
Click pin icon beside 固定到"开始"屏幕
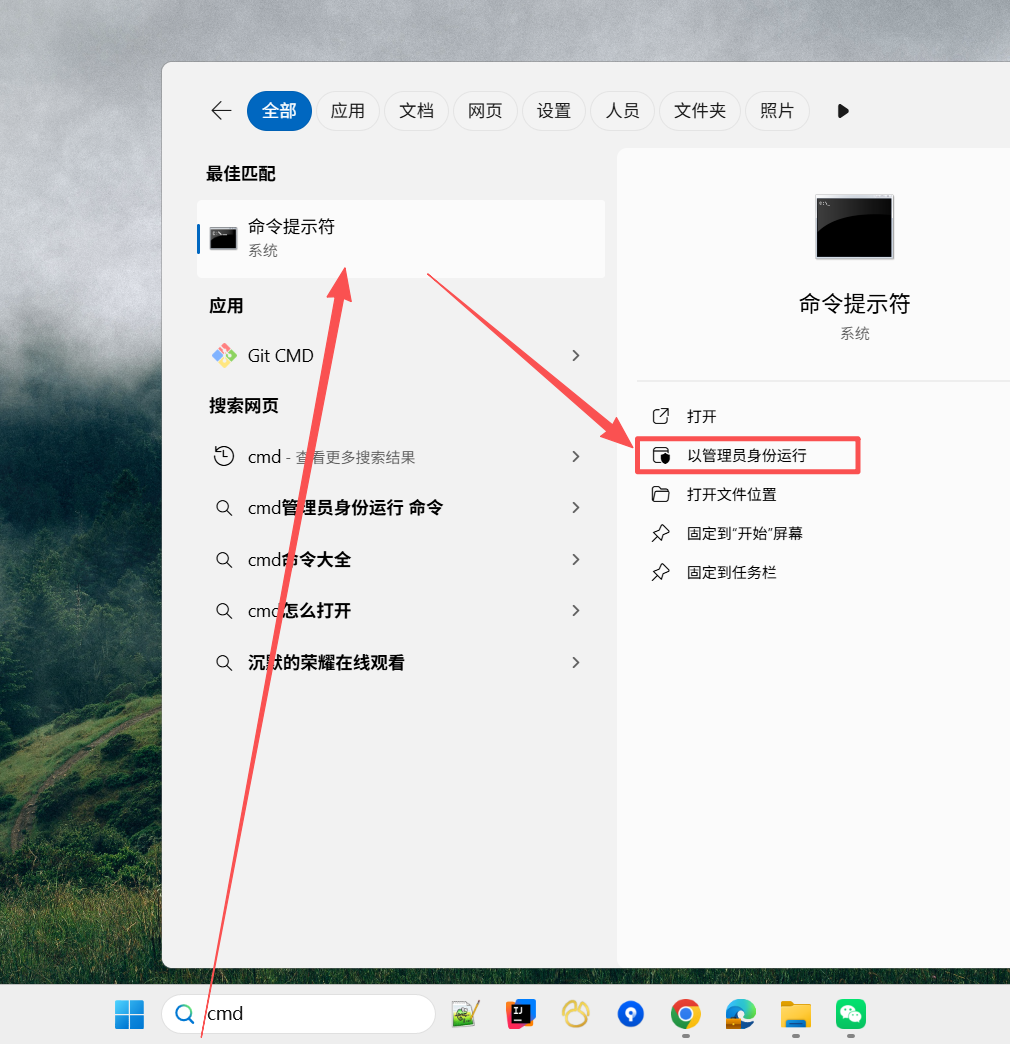[x=660, y=533]
